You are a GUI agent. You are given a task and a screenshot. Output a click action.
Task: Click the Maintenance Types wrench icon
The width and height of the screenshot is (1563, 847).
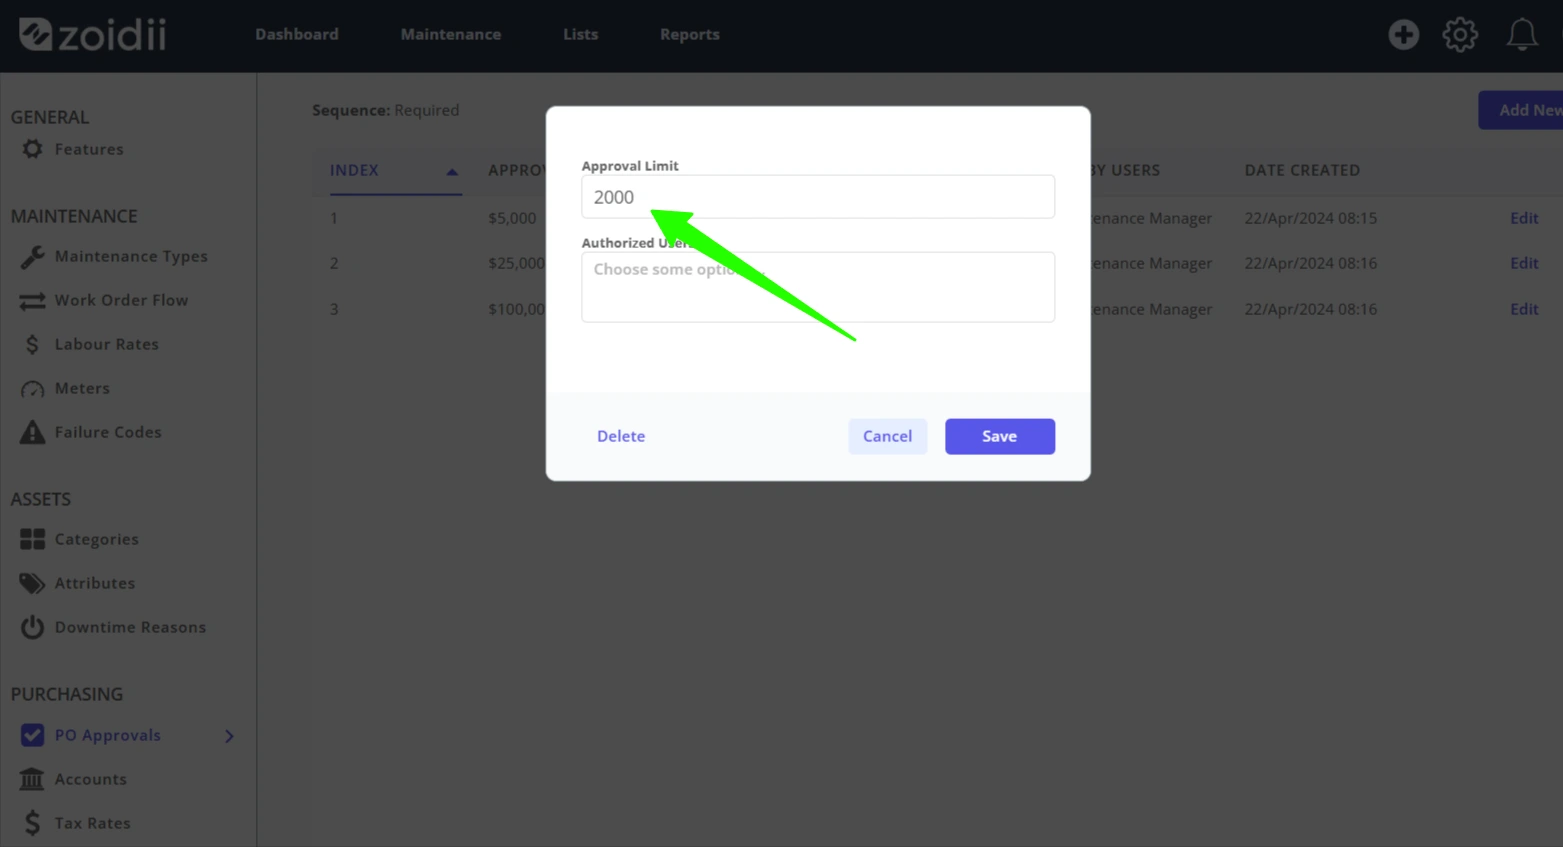click(32, 256)
